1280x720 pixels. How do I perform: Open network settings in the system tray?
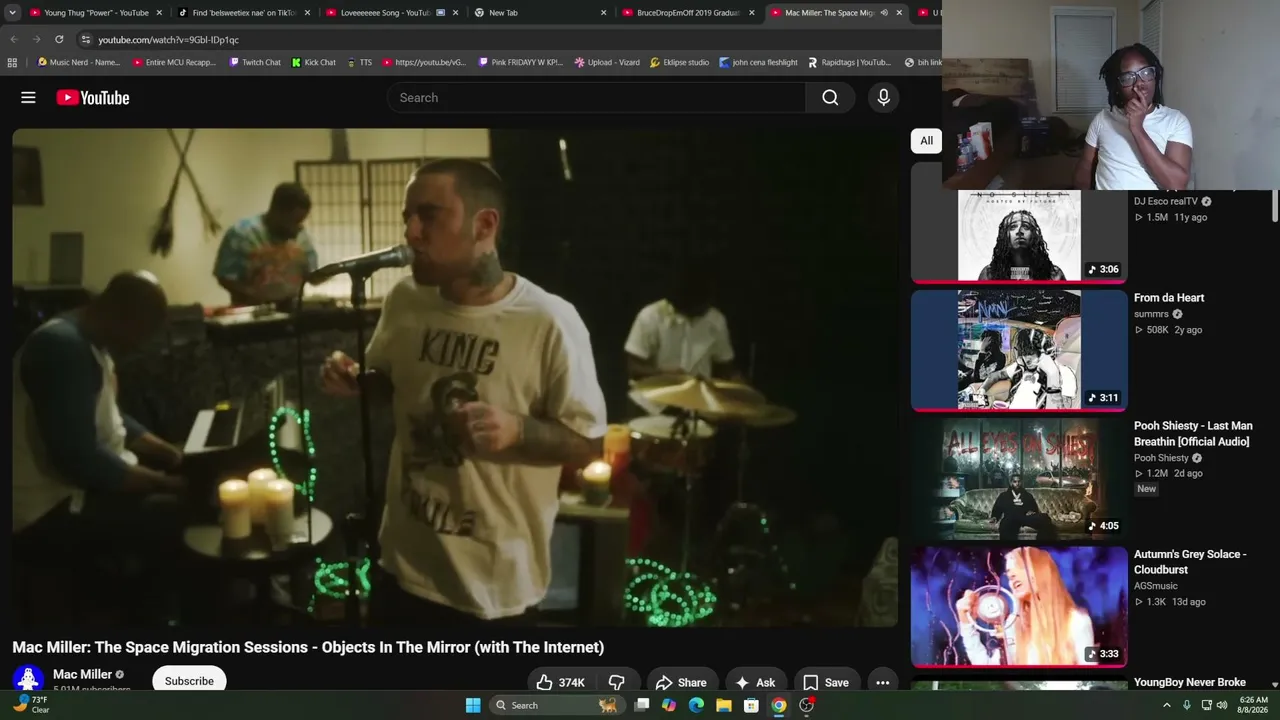1205,705
